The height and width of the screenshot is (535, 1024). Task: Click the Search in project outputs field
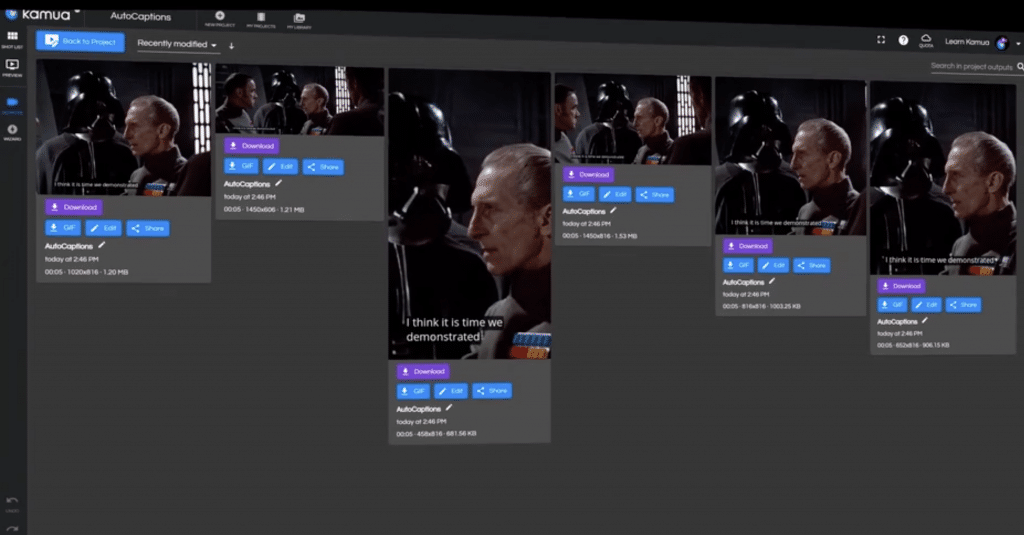pyautogui.click(x=972, y=67)
